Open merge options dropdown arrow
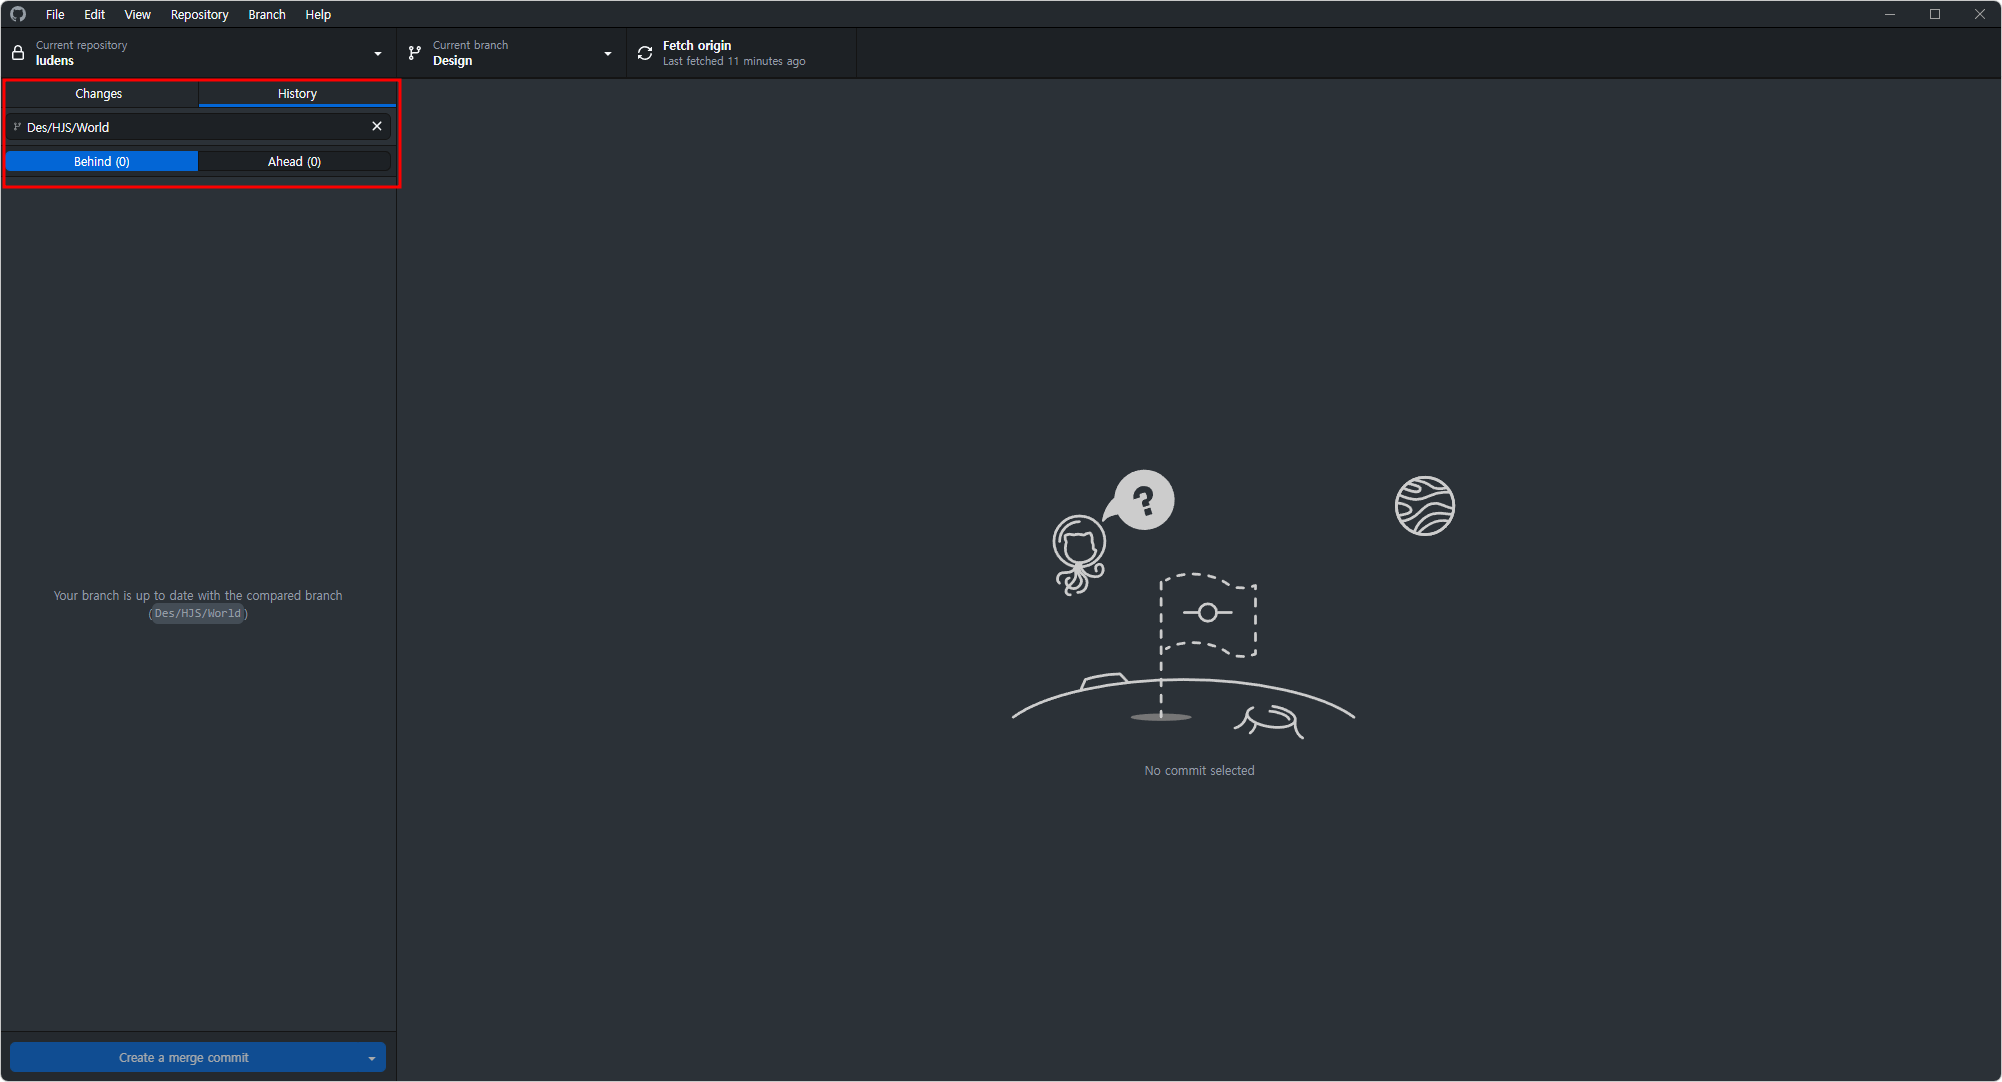The image size is (2002, 1082). (x=372, y=1058)
